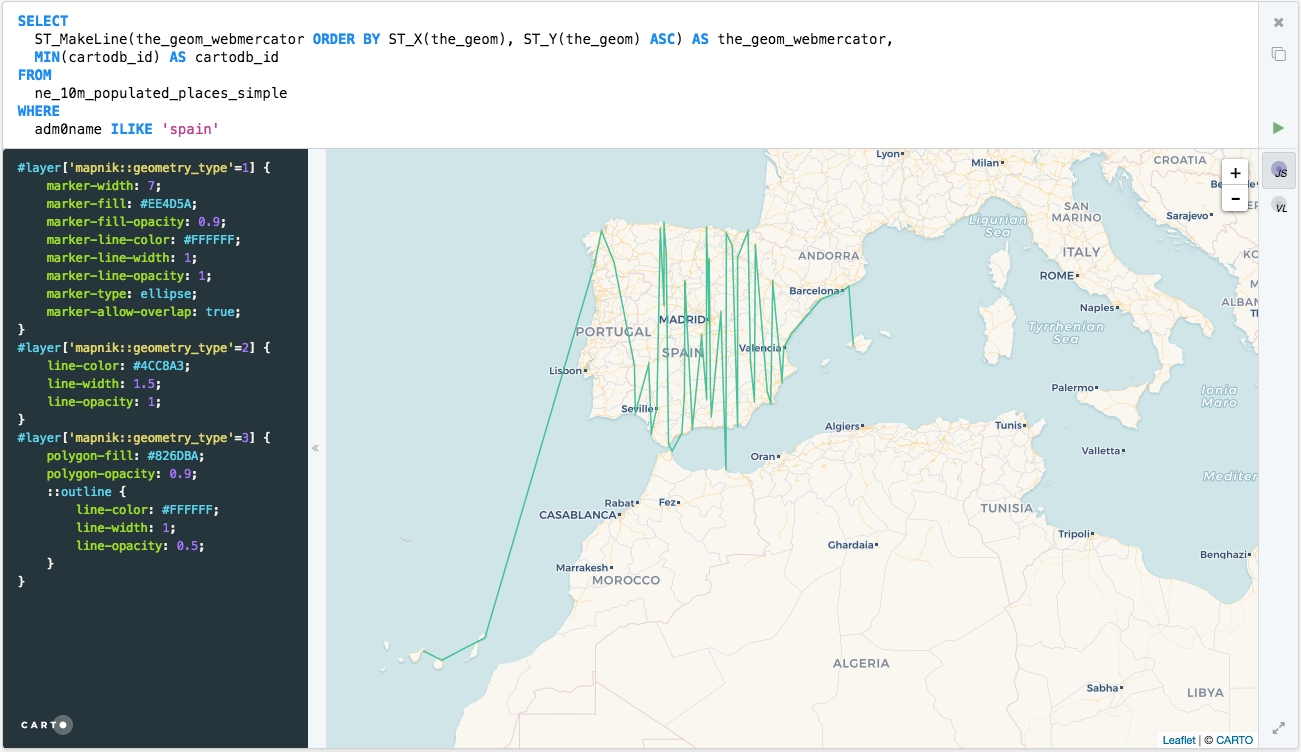
Task: Click the line-color #4CC8A3 value
Action: [157, 366]
